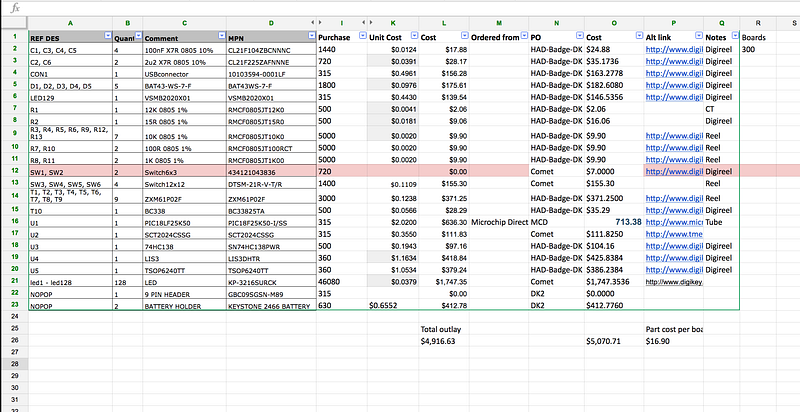The height and width of the screenshot is (412, 800).
Task: Select the Switch6x3 comment cell
Action: pos(185,172)
